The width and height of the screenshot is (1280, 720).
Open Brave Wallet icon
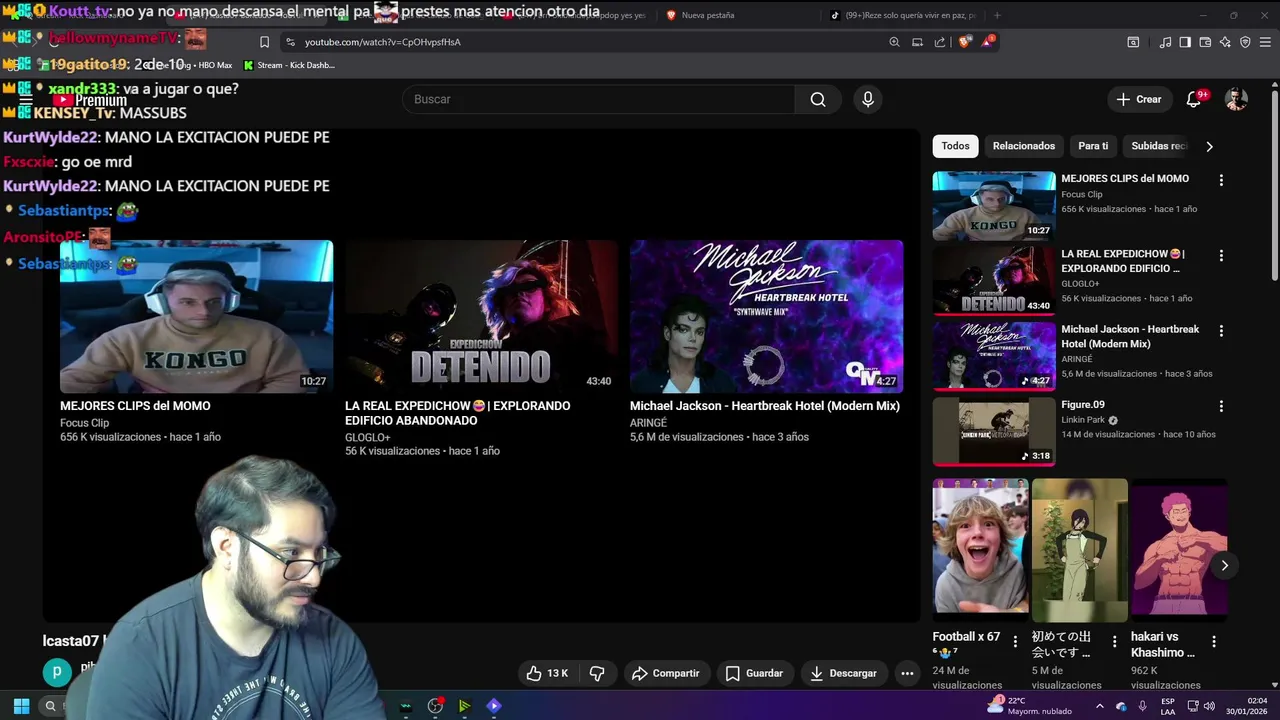[1205, 42]
